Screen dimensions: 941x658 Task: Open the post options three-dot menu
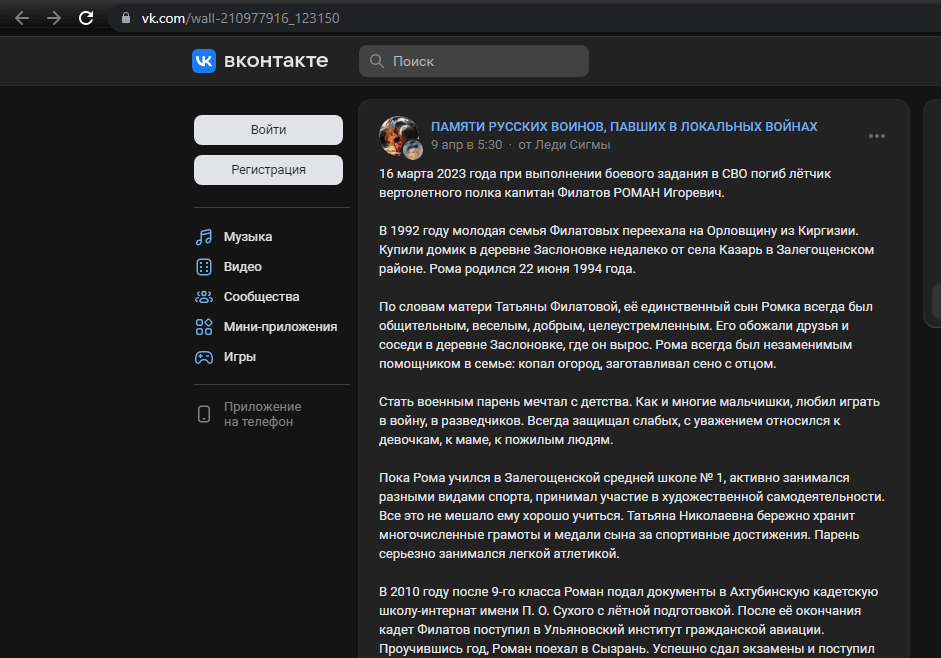coord(877,136)
